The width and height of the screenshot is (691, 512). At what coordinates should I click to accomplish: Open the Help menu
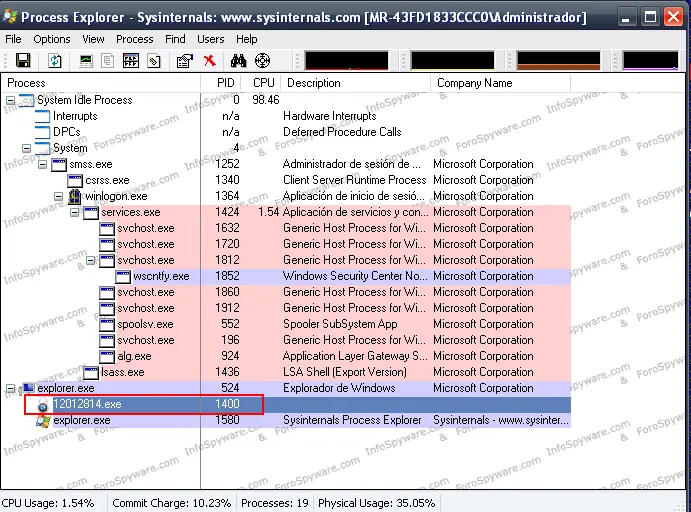[246, 39]
